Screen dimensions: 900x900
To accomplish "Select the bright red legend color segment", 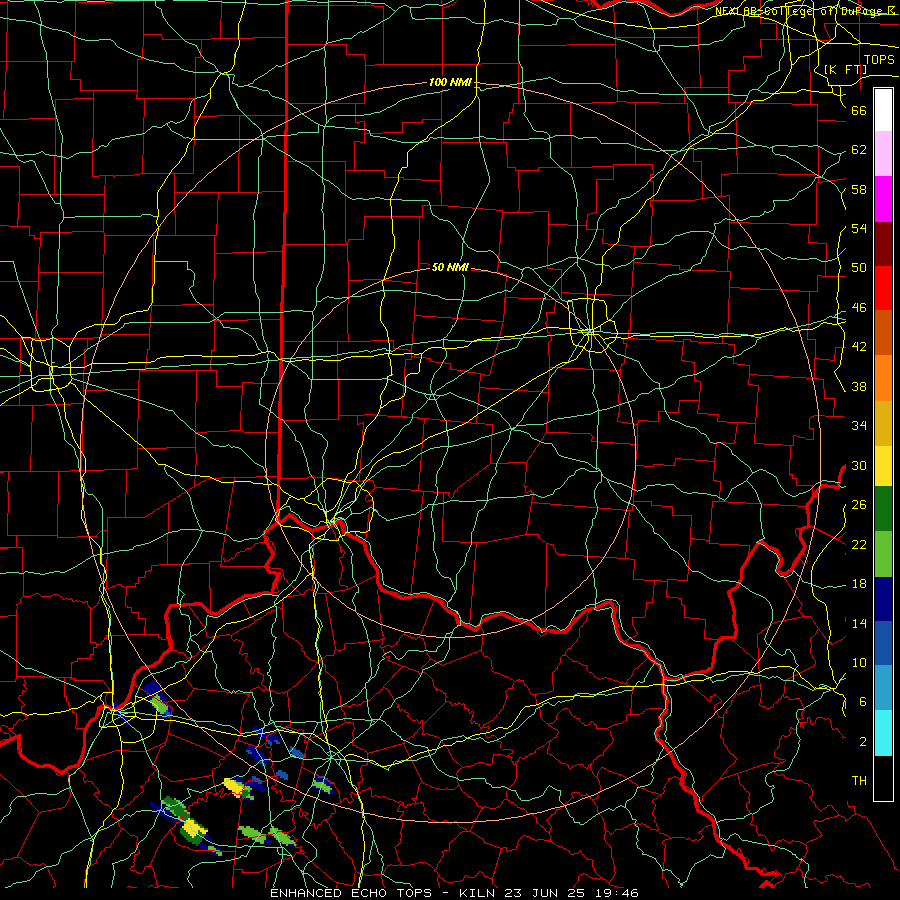I will pyautogui.click(x=883, y=288).
